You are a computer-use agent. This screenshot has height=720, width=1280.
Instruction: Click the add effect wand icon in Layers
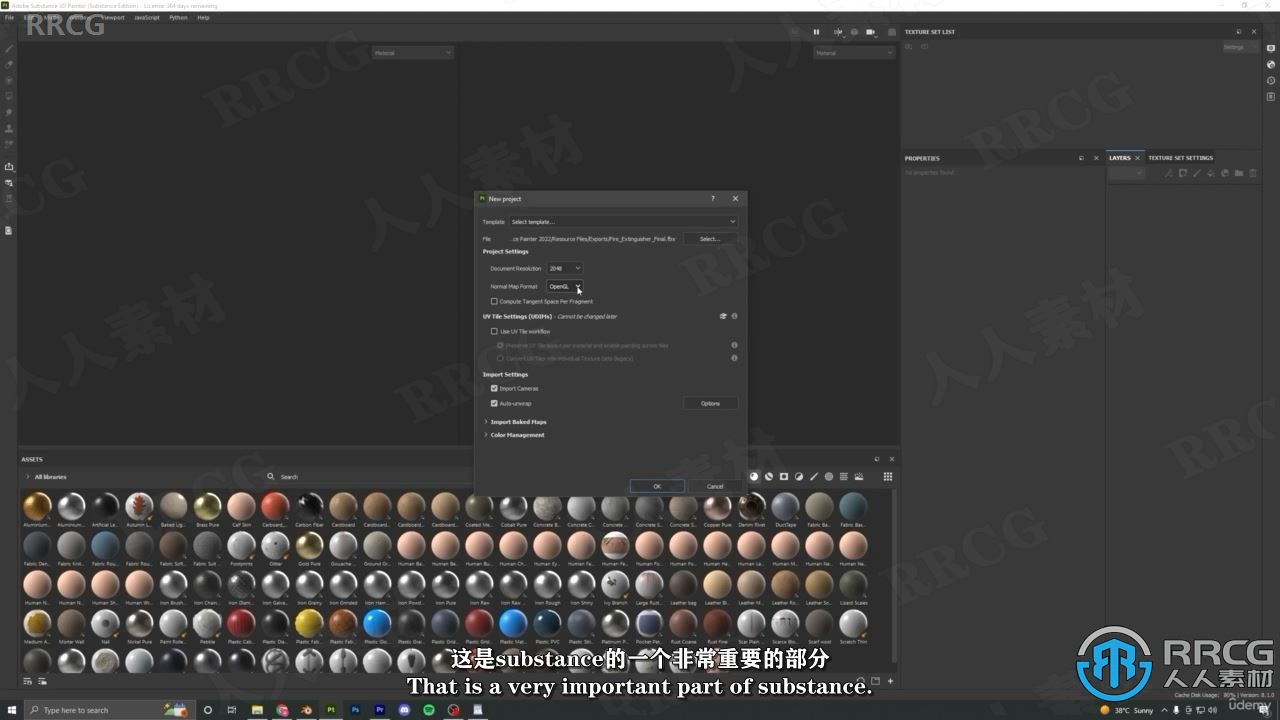(x=1168, y=173)
